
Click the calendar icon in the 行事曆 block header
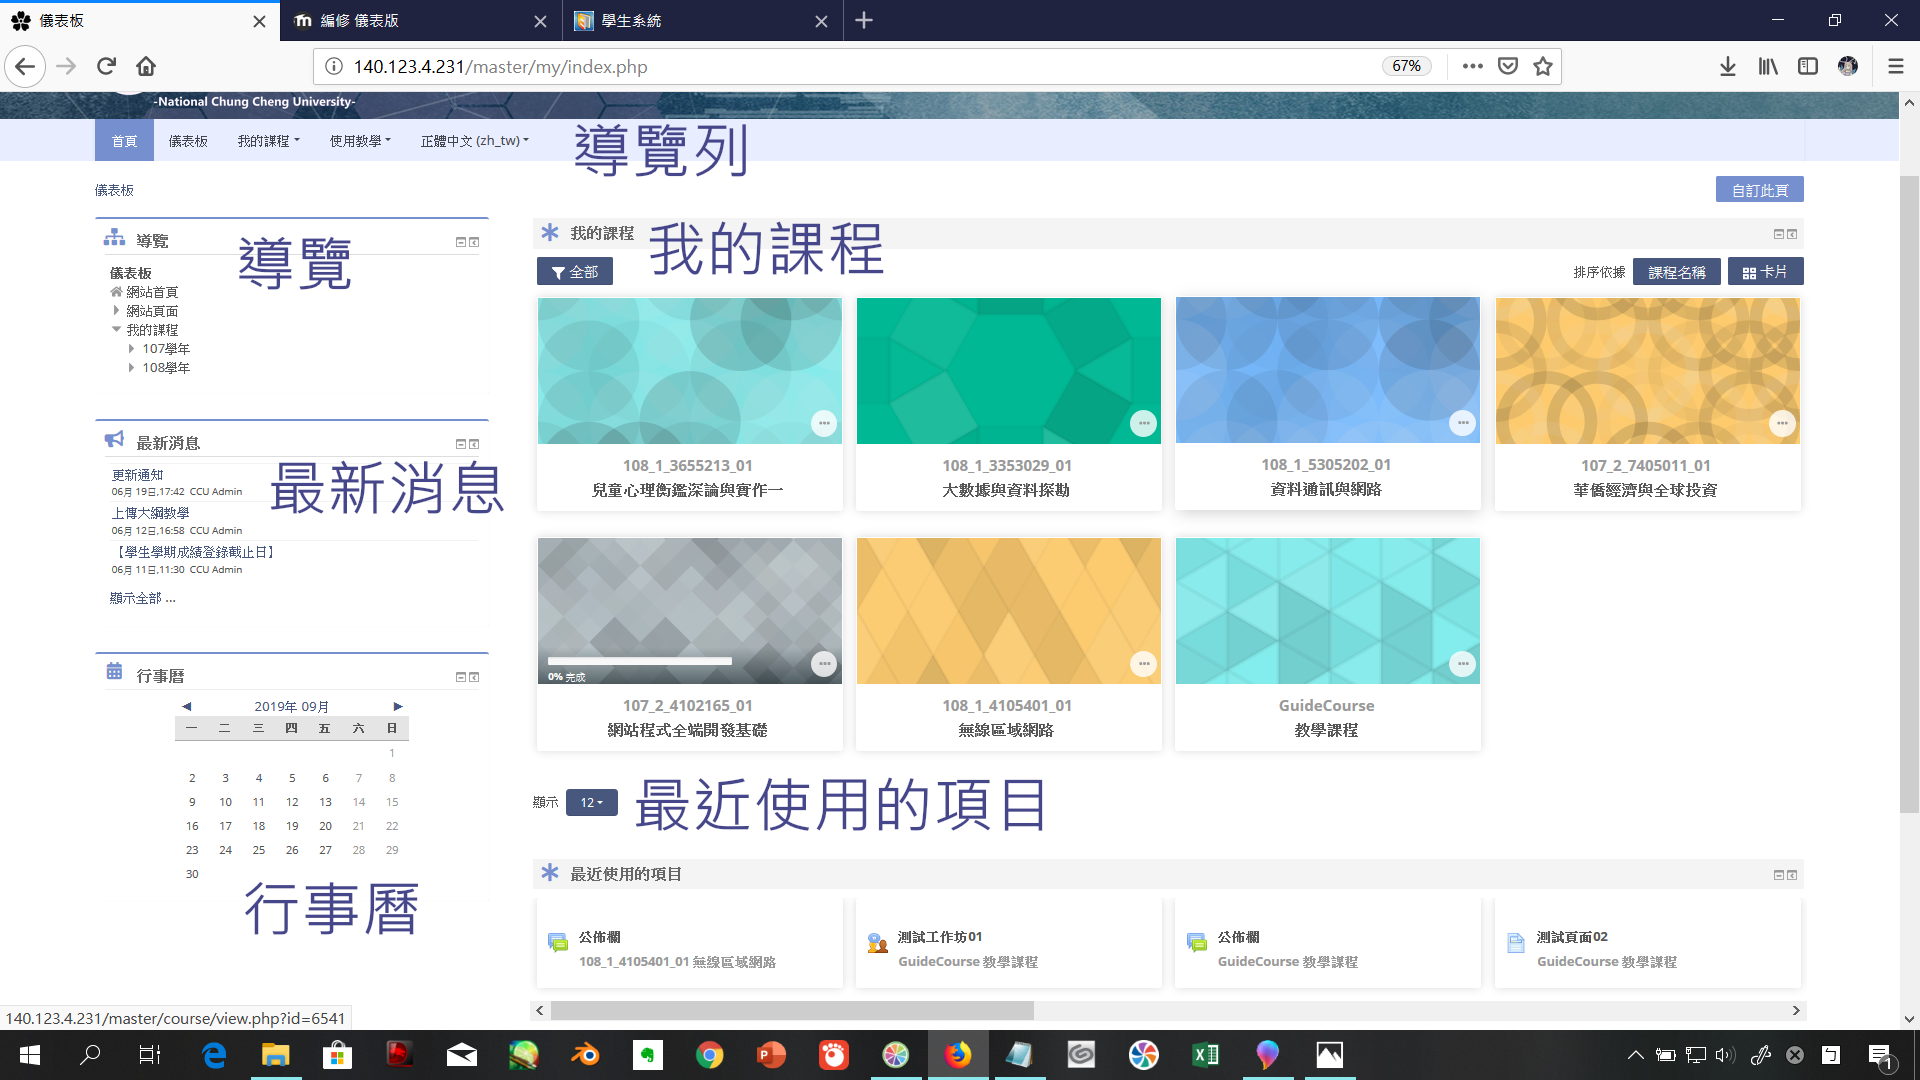pos(113,671)
